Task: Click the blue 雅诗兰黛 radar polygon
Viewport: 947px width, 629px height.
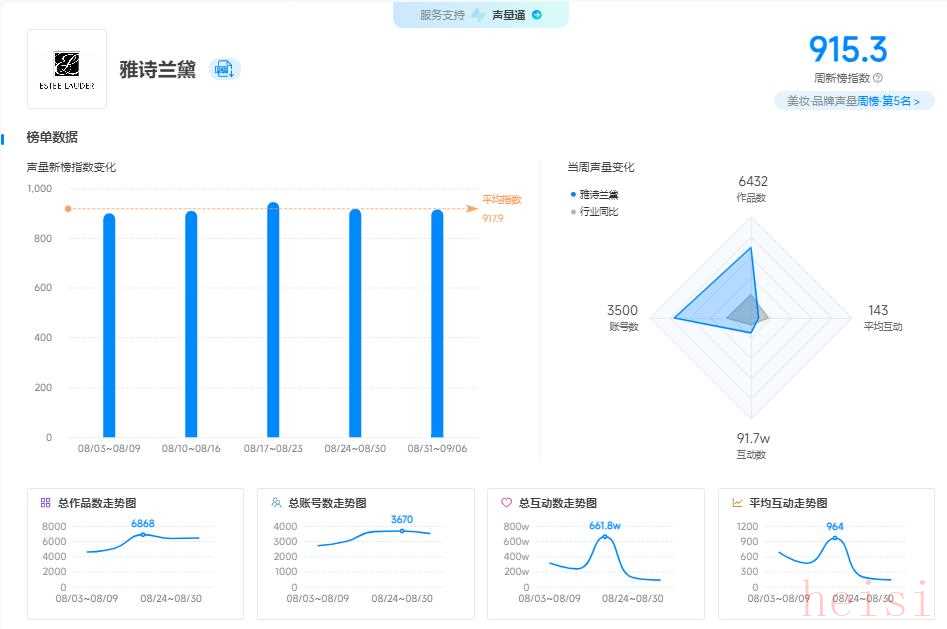Action: point(722,296)
